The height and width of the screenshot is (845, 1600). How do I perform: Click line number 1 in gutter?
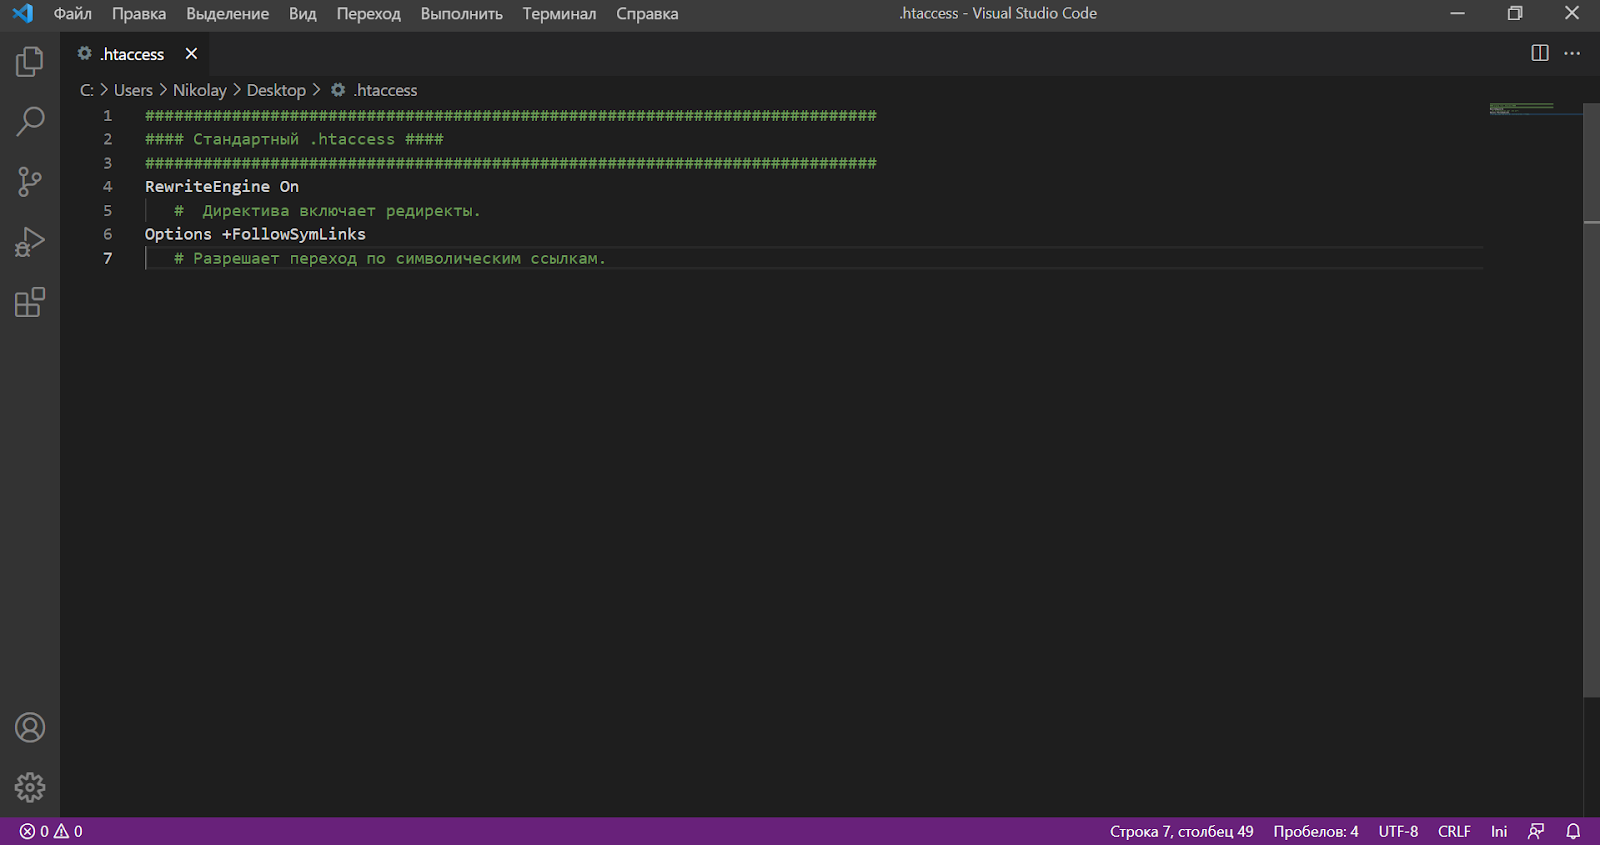tap(108, 115)
